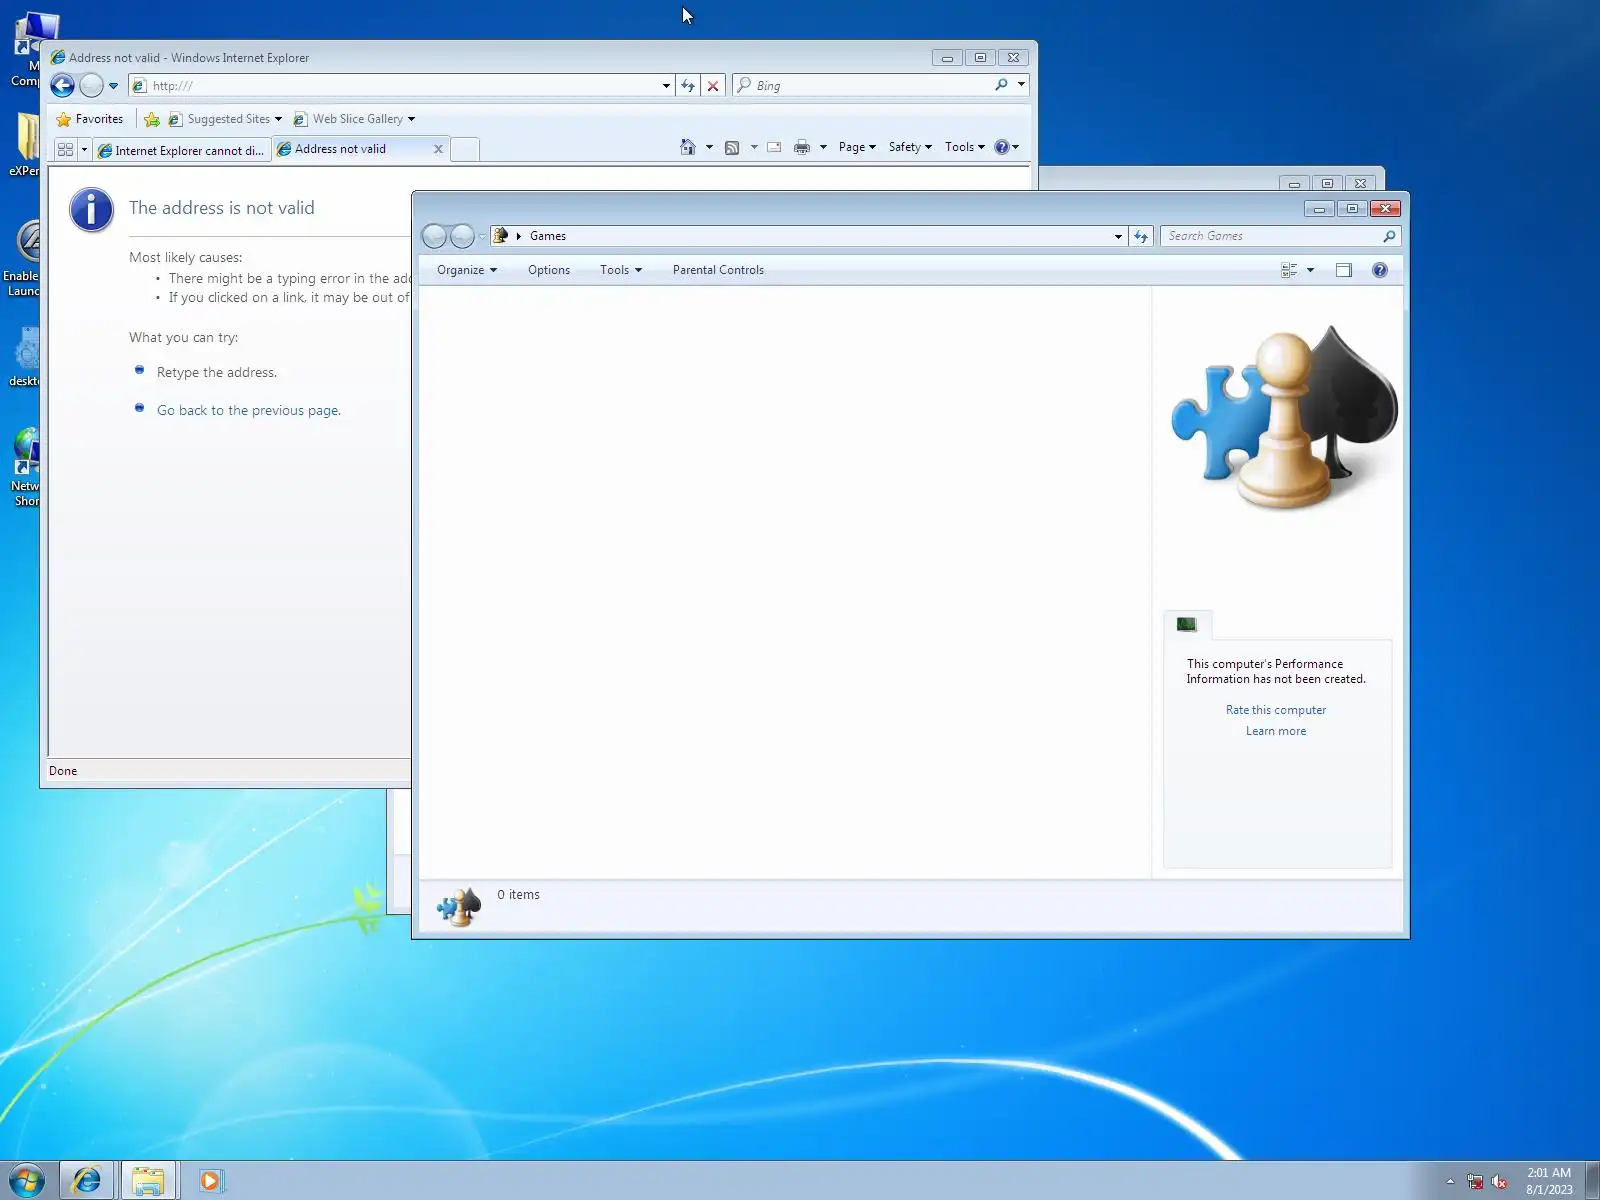Click the volume muted tray icon
The image size is (1600, 1200).
[1499, 1182]
